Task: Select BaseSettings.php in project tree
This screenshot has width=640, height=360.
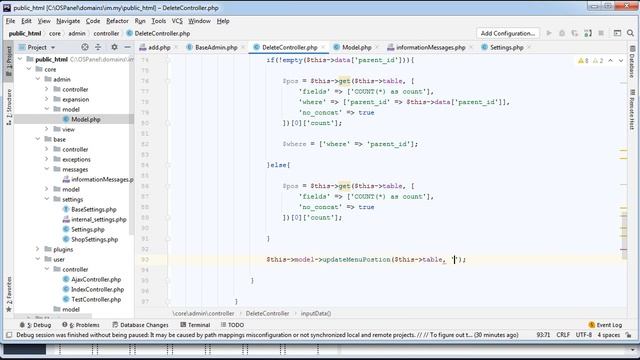Action: [93, 209]
